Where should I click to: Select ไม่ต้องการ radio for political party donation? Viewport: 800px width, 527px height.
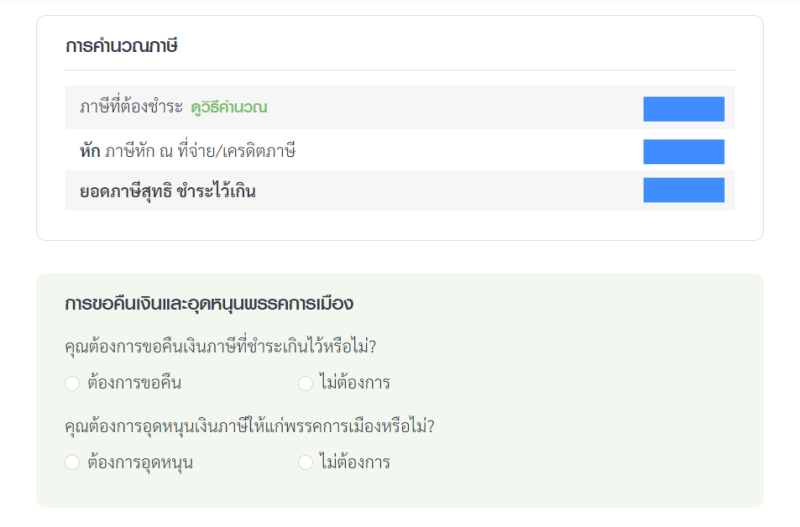pyautogui.click(x=305, y=462)
